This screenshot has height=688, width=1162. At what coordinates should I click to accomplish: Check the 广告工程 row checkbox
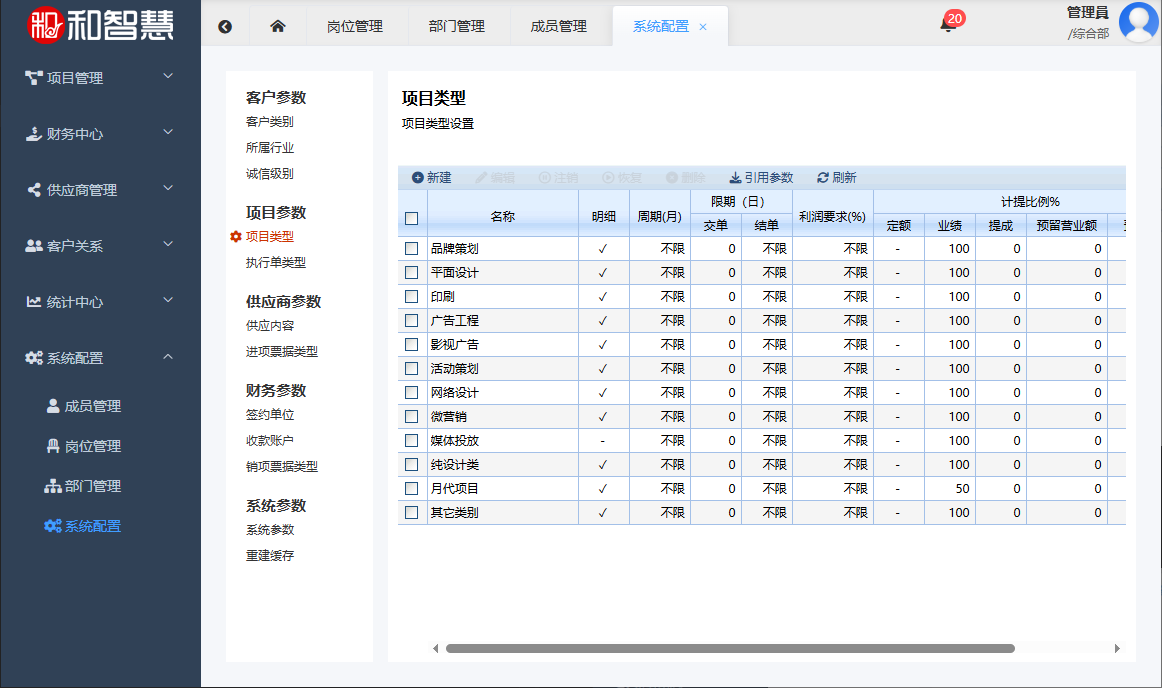click(x=411, y=320)
